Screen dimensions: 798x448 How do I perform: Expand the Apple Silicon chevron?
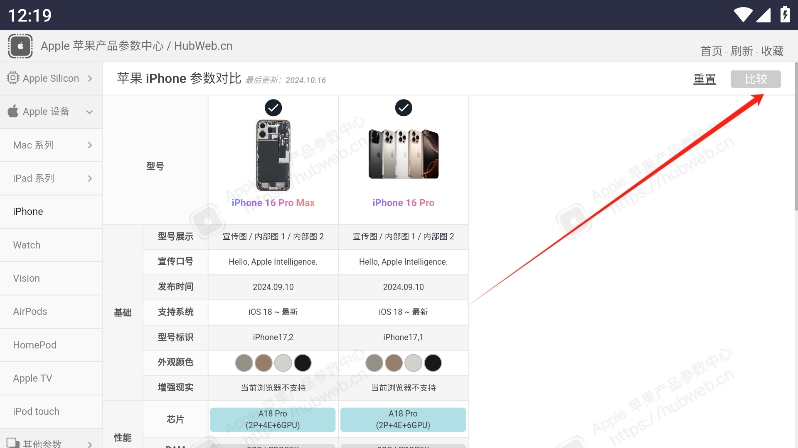[90, 78]
